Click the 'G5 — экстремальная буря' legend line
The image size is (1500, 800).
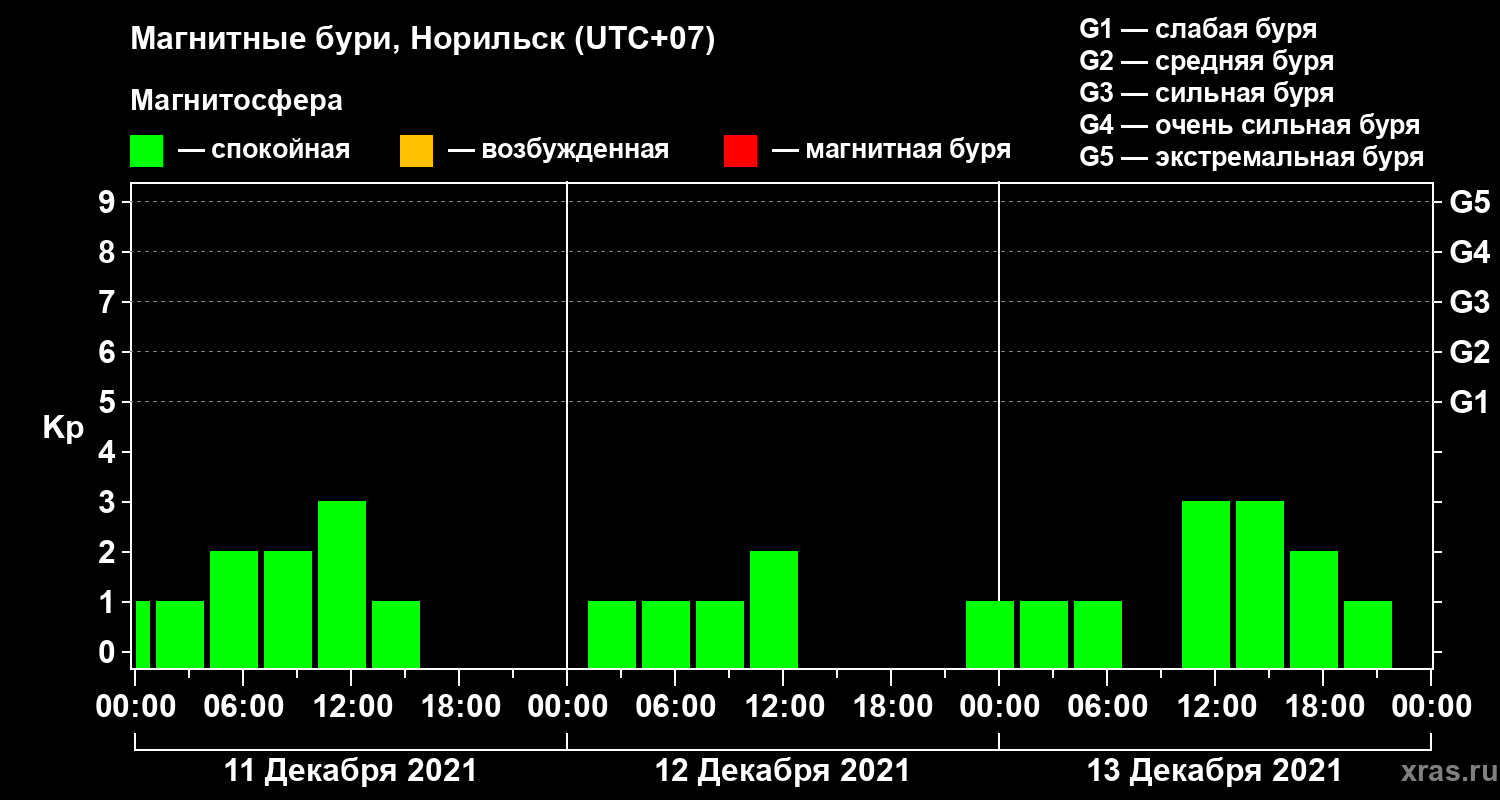pyautogui.click(x=1252, y=158)
